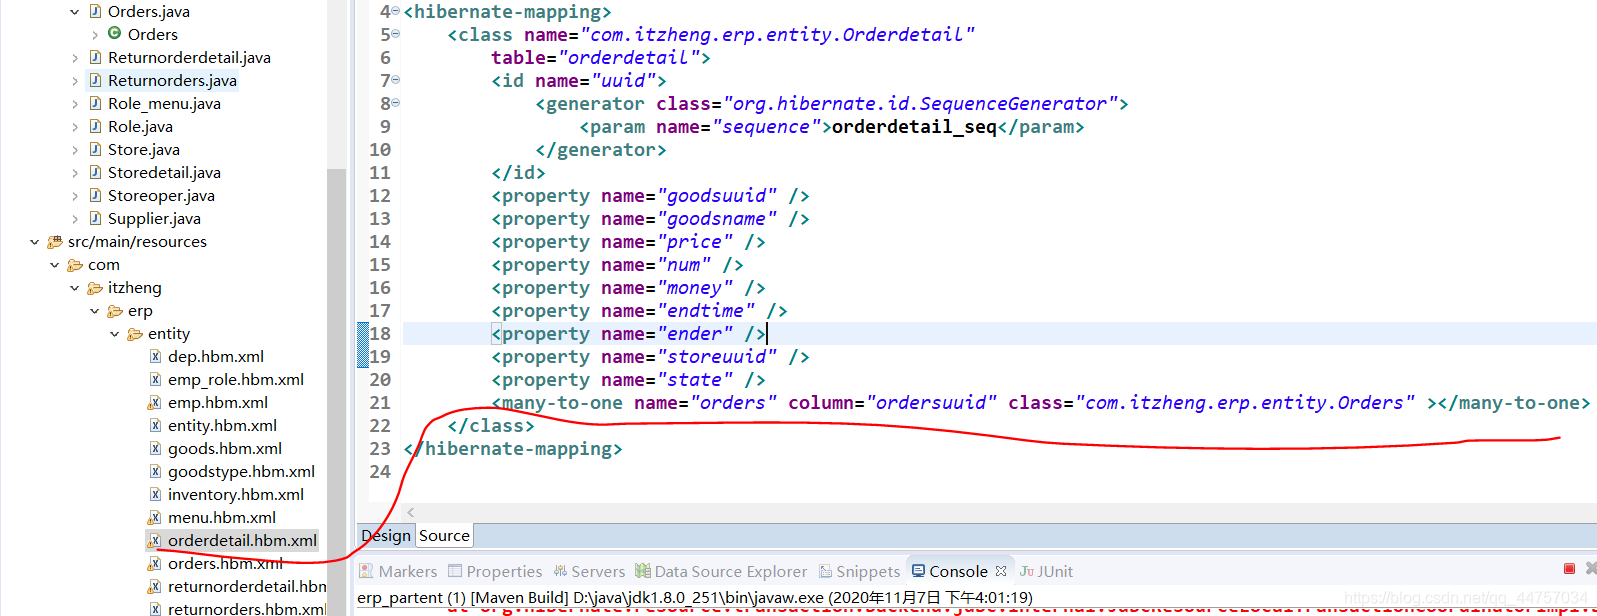Click the Markers view icon
The height and width of the screenshot is (616, 1597).
coord(366,571)
